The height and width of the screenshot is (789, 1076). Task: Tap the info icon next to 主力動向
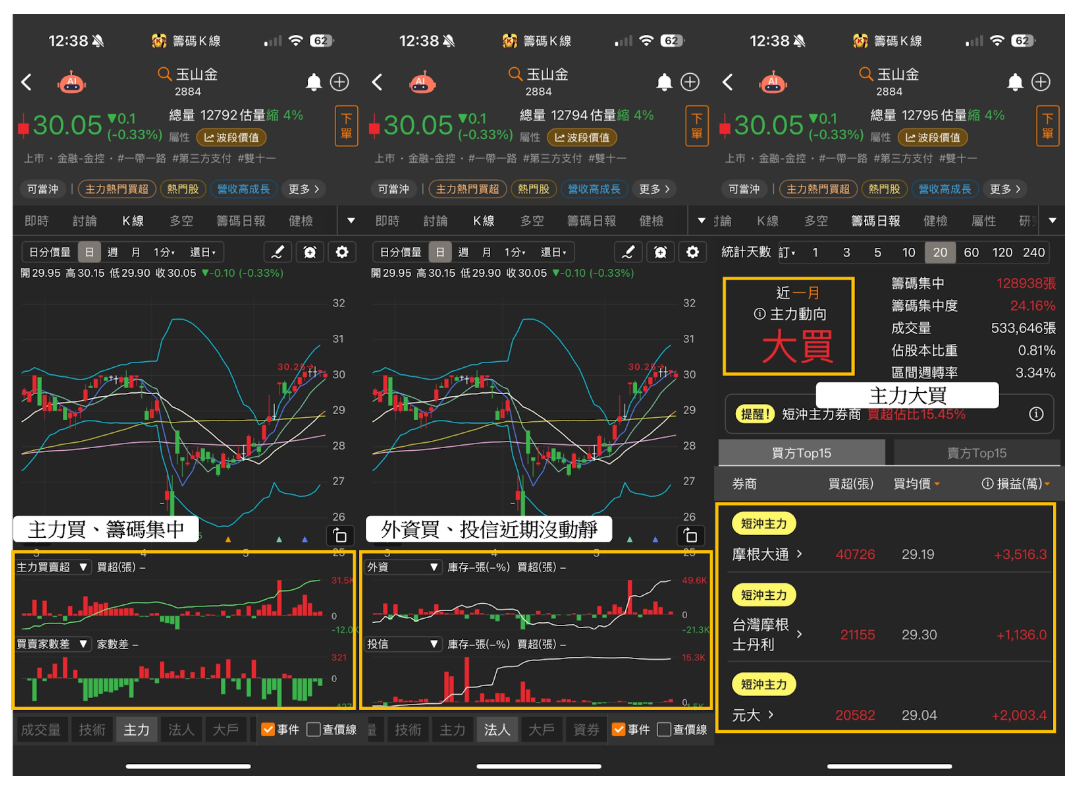[760, 314]
